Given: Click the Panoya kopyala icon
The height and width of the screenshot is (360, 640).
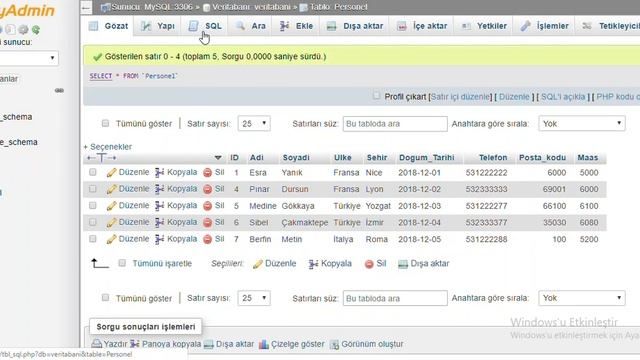Looking at the screenshot, I should pos(135,344).
